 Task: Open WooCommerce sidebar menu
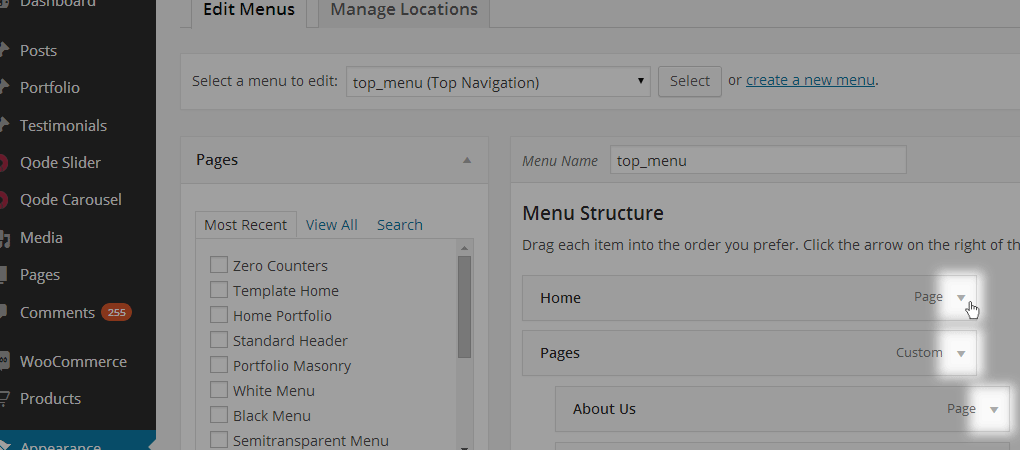point(73,362)
